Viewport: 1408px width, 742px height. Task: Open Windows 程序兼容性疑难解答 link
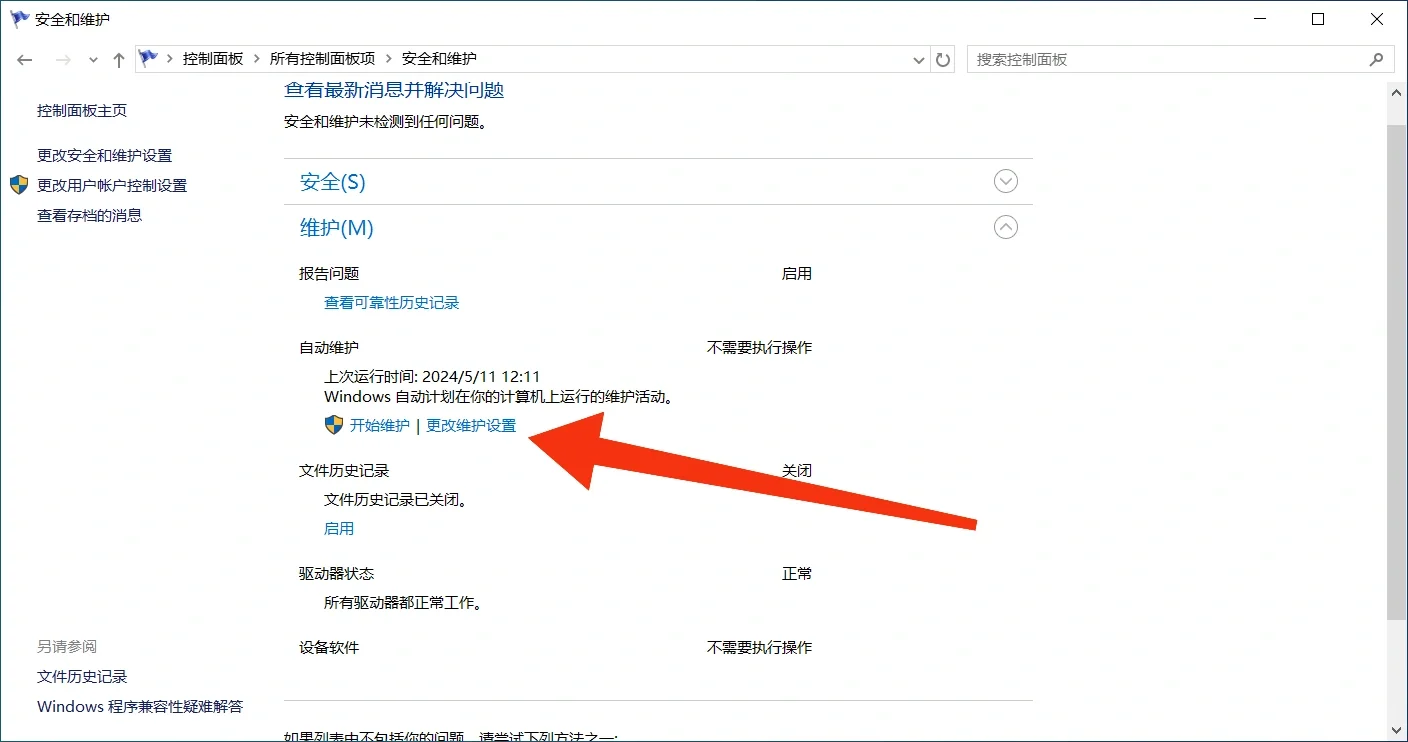[140, 707]
